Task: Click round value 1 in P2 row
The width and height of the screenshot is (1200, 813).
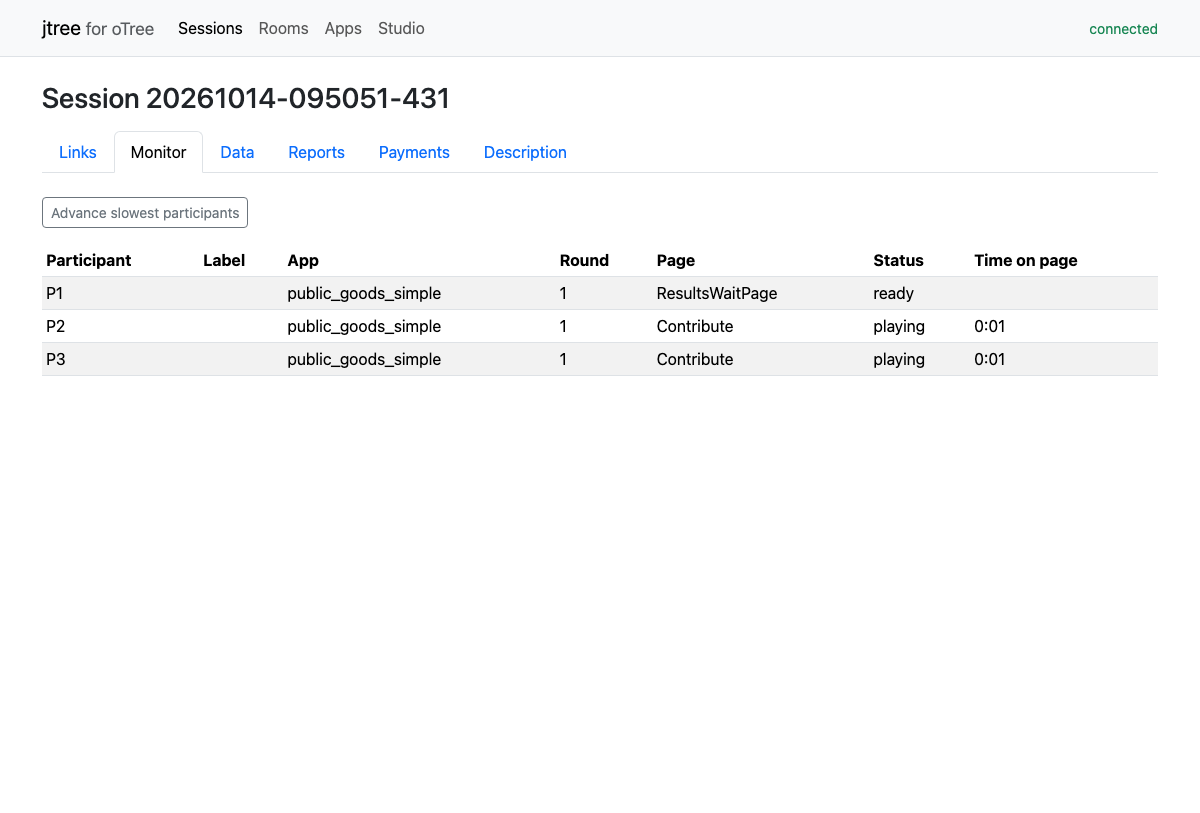Action: click(563, 326)
